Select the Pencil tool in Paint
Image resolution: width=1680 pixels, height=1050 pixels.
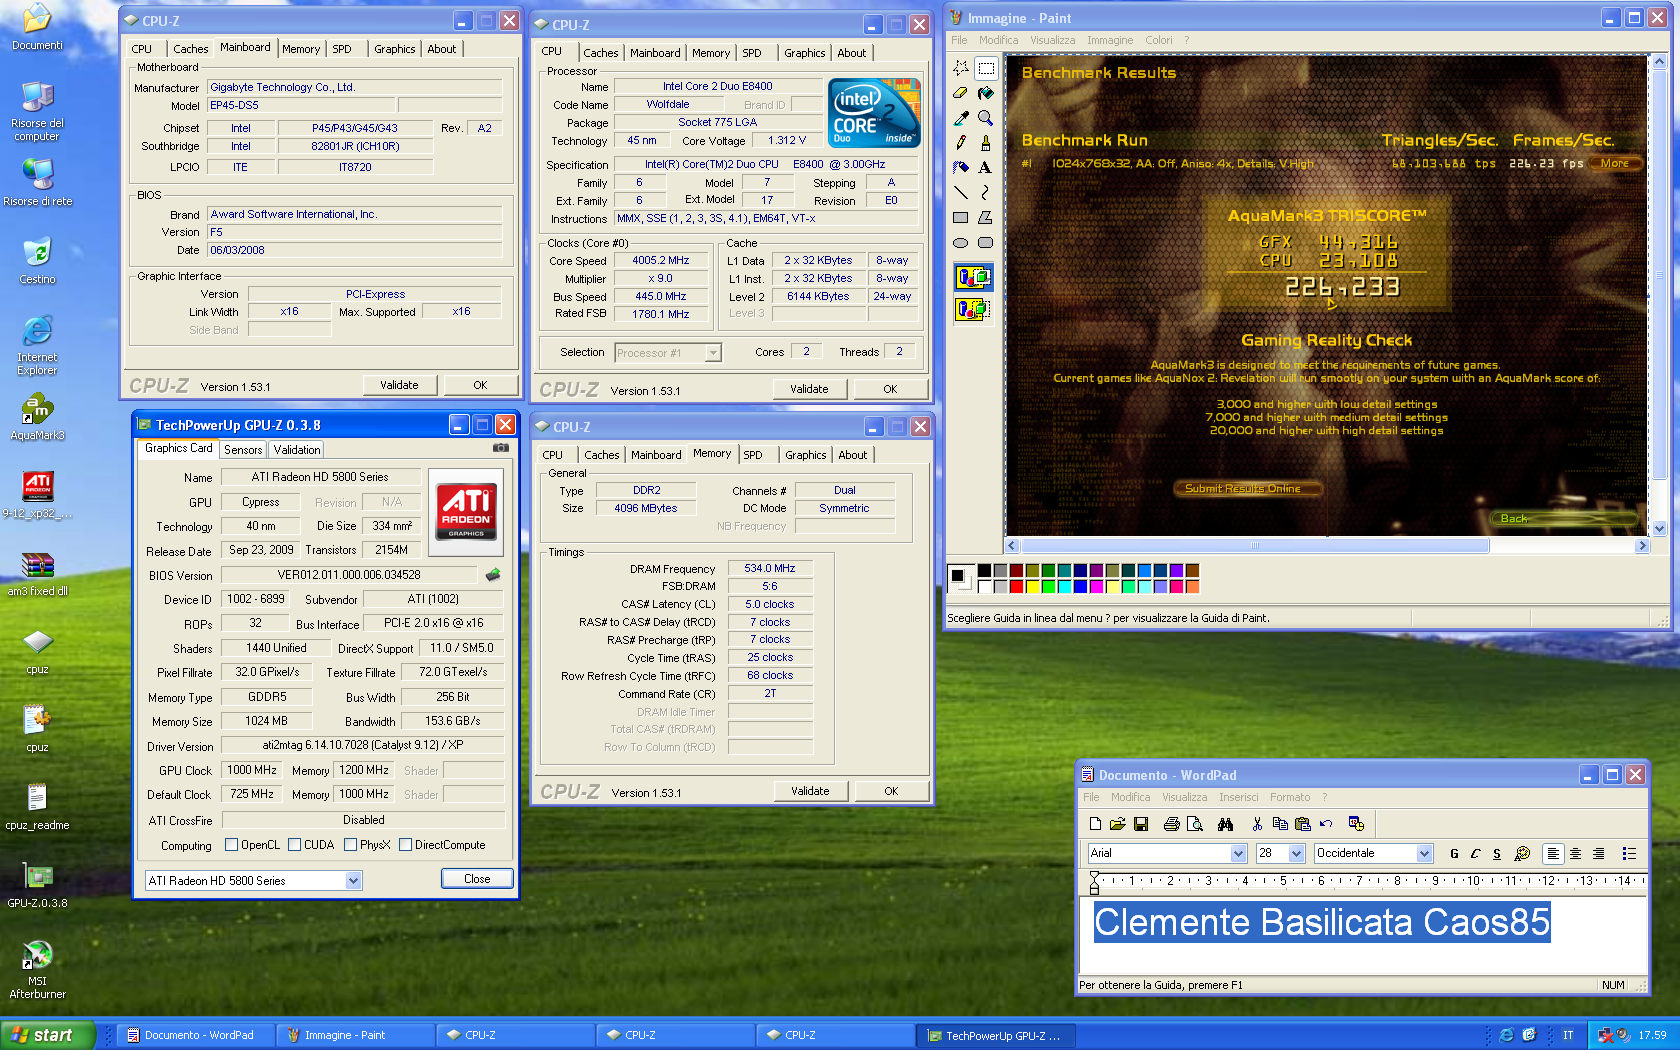[961, 143]
